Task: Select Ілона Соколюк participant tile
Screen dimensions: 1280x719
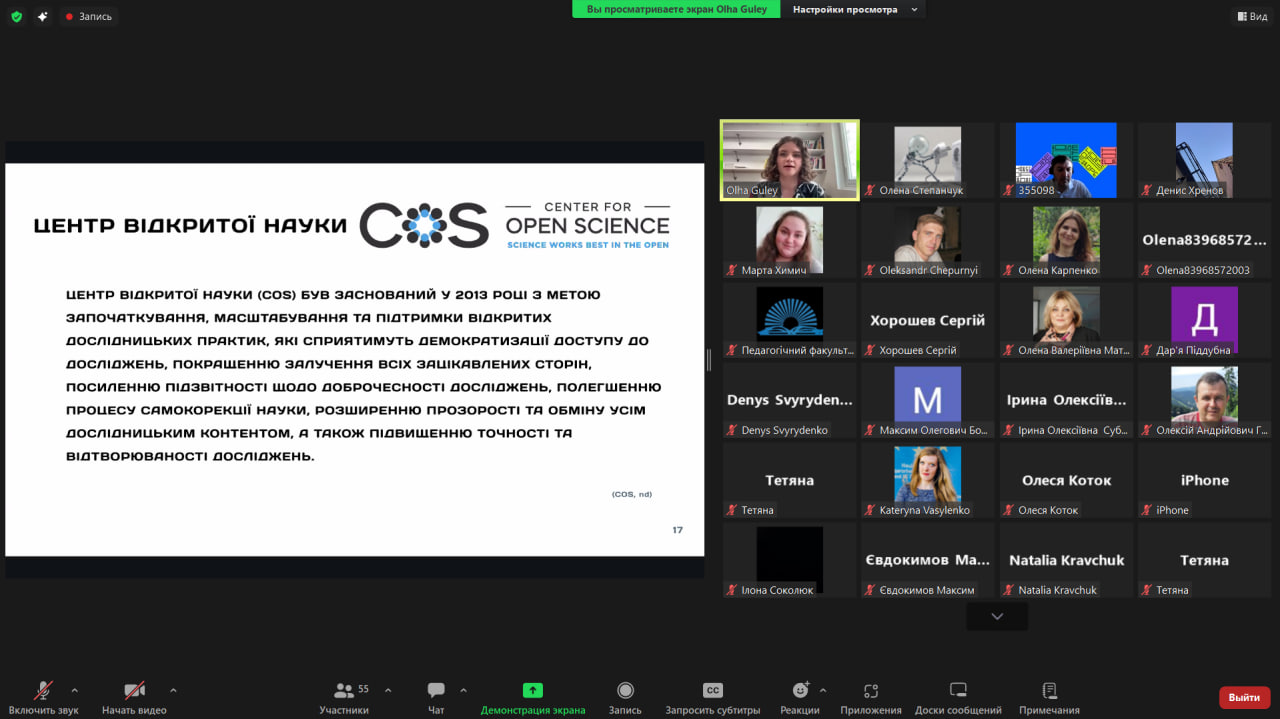Action: (x=789, y=560)
